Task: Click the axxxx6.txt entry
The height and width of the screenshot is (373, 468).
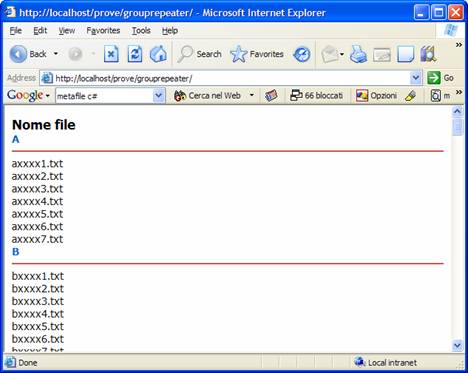Action: pyautogui.click(x=37, y=227)
